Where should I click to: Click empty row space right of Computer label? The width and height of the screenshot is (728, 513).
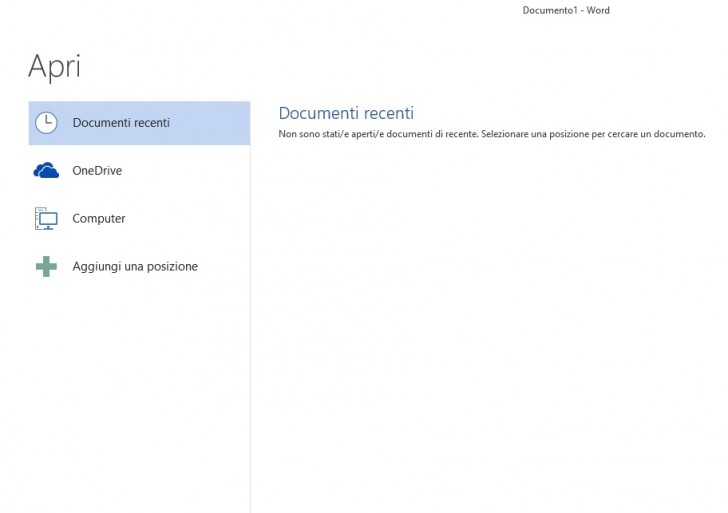(x=190, y=219)
